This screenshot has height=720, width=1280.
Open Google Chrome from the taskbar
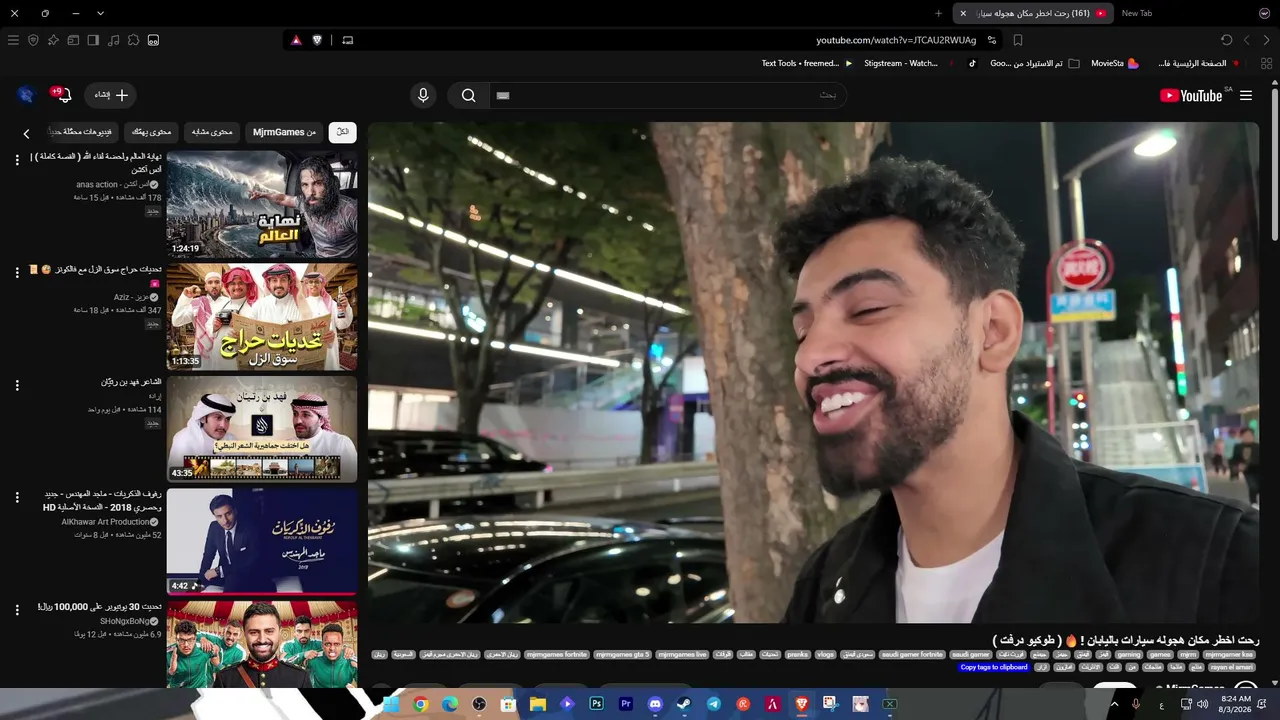(421, 704)
